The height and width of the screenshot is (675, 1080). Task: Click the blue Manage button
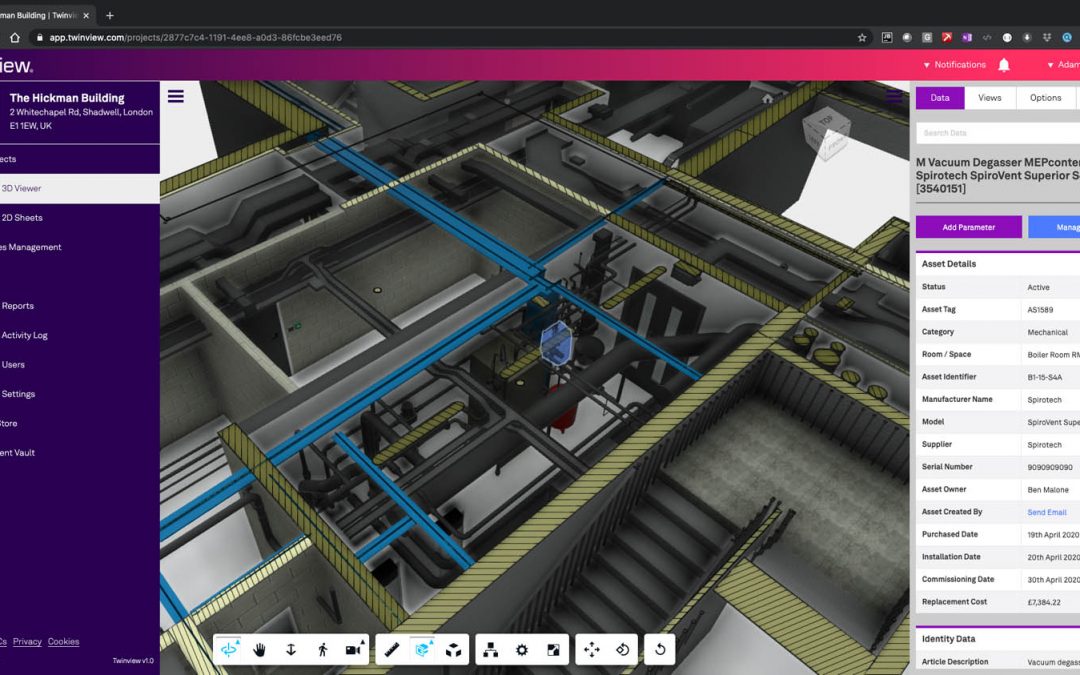(1054, 227)
